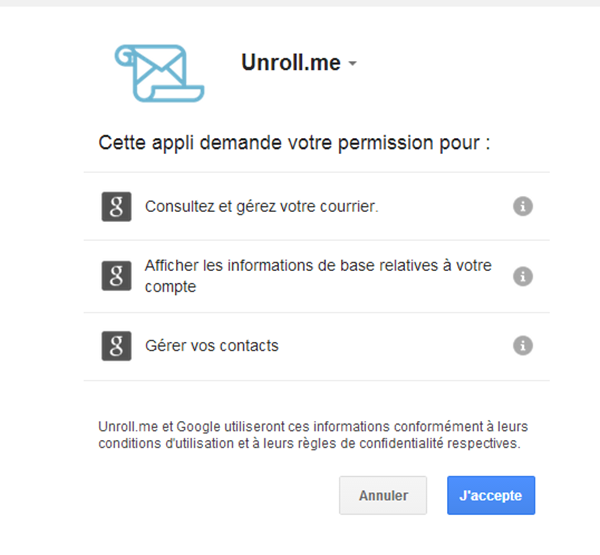This screenshot has width=600, height=555.
Task: Show info for mail access permission
Action: (x=522, y=206)
